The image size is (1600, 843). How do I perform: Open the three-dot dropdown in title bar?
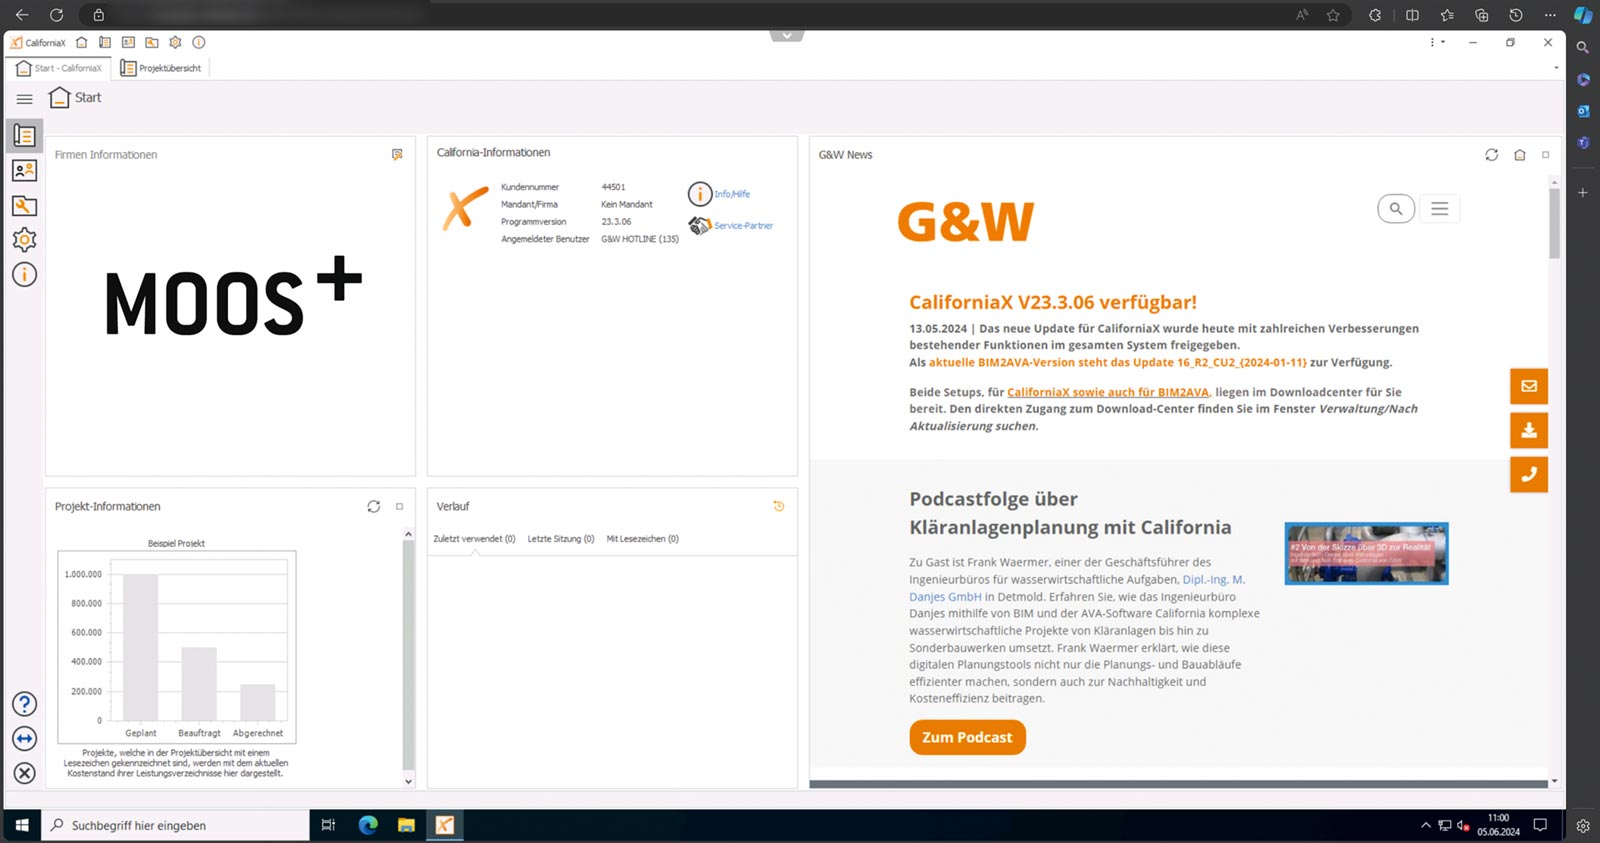(1436, 43)
